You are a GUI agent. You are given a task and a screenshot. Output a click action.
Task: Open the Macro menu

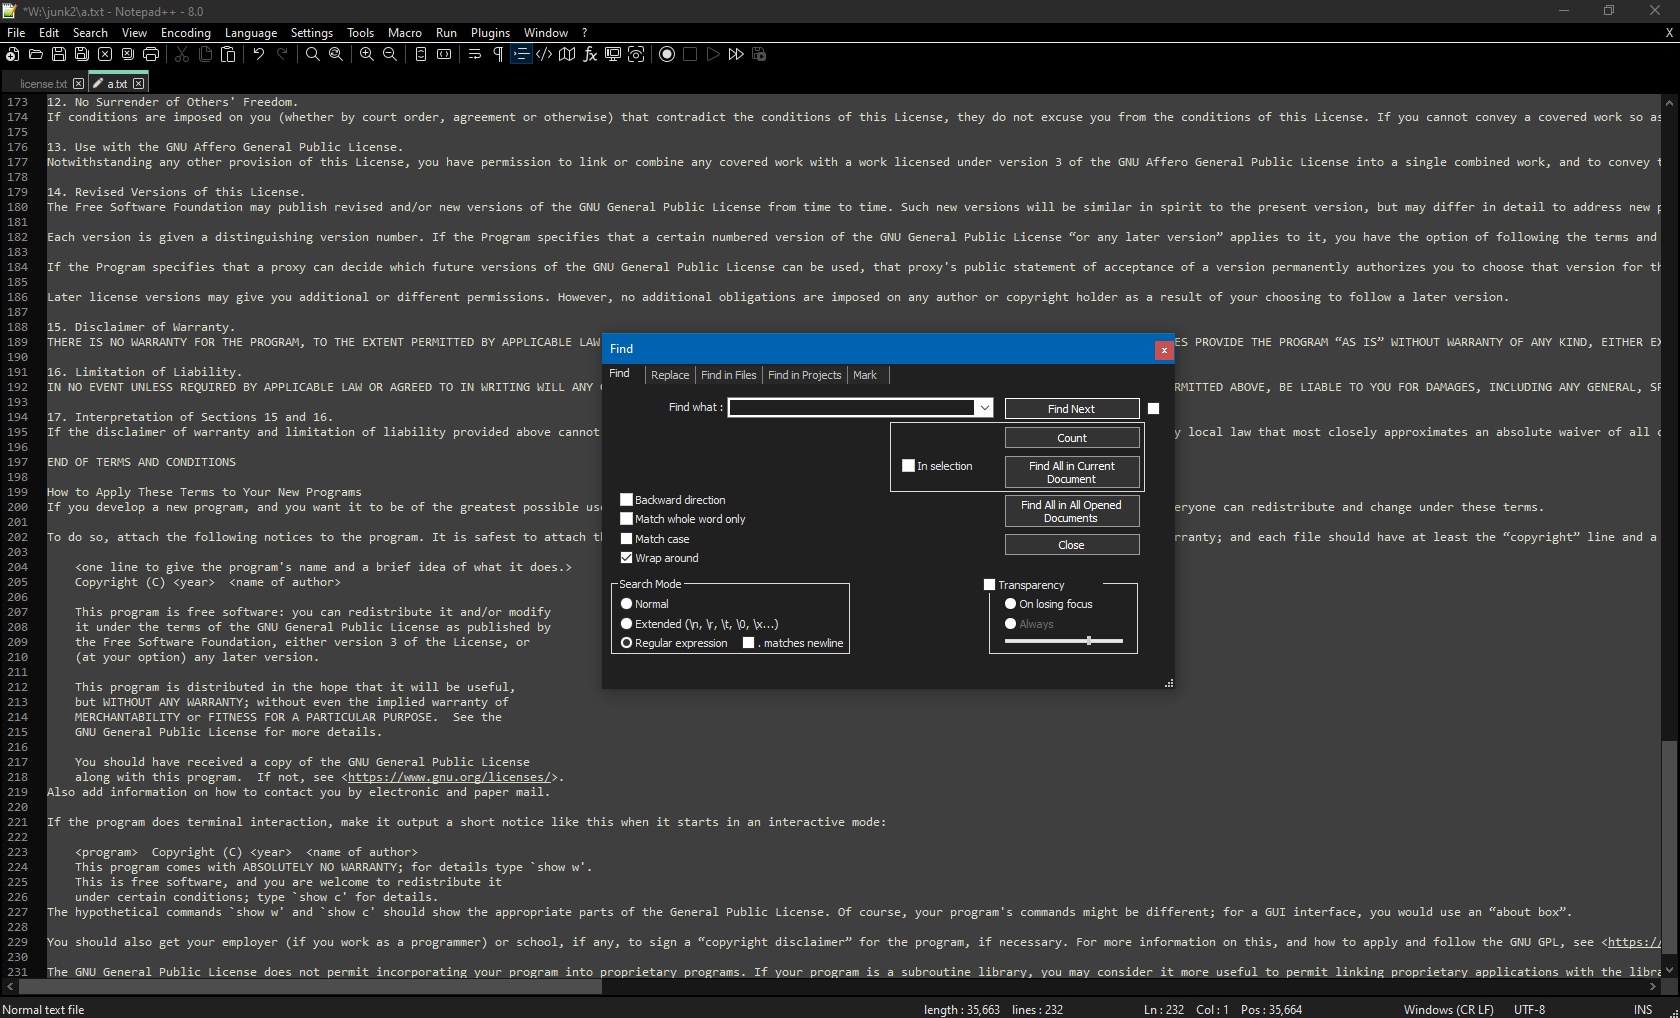(x=405, y=33)
